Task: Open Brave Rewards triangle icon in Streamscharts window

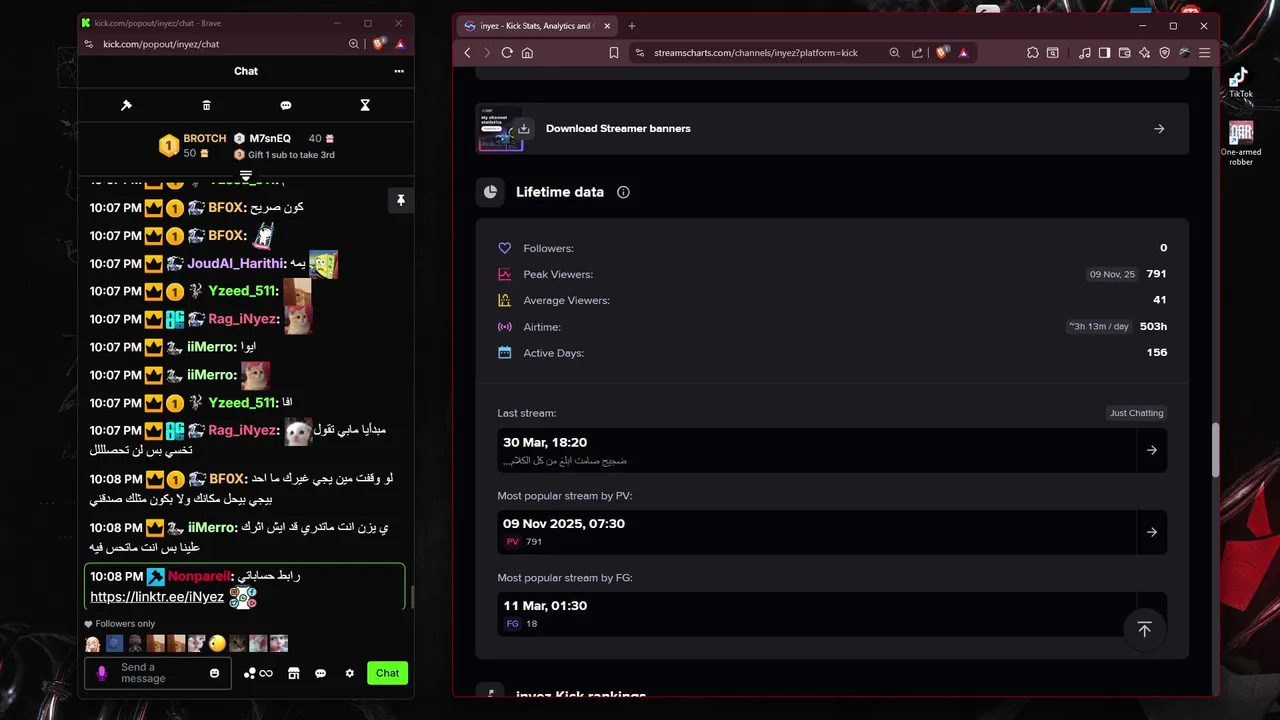Action: 963,53
